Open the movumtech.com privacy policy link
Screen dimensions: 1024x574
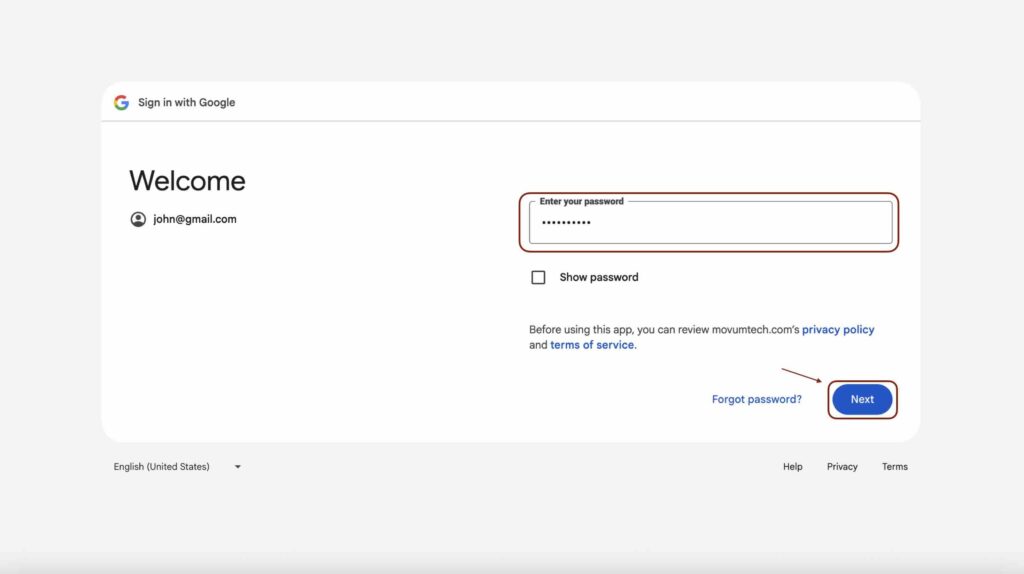tap(838, 329)
